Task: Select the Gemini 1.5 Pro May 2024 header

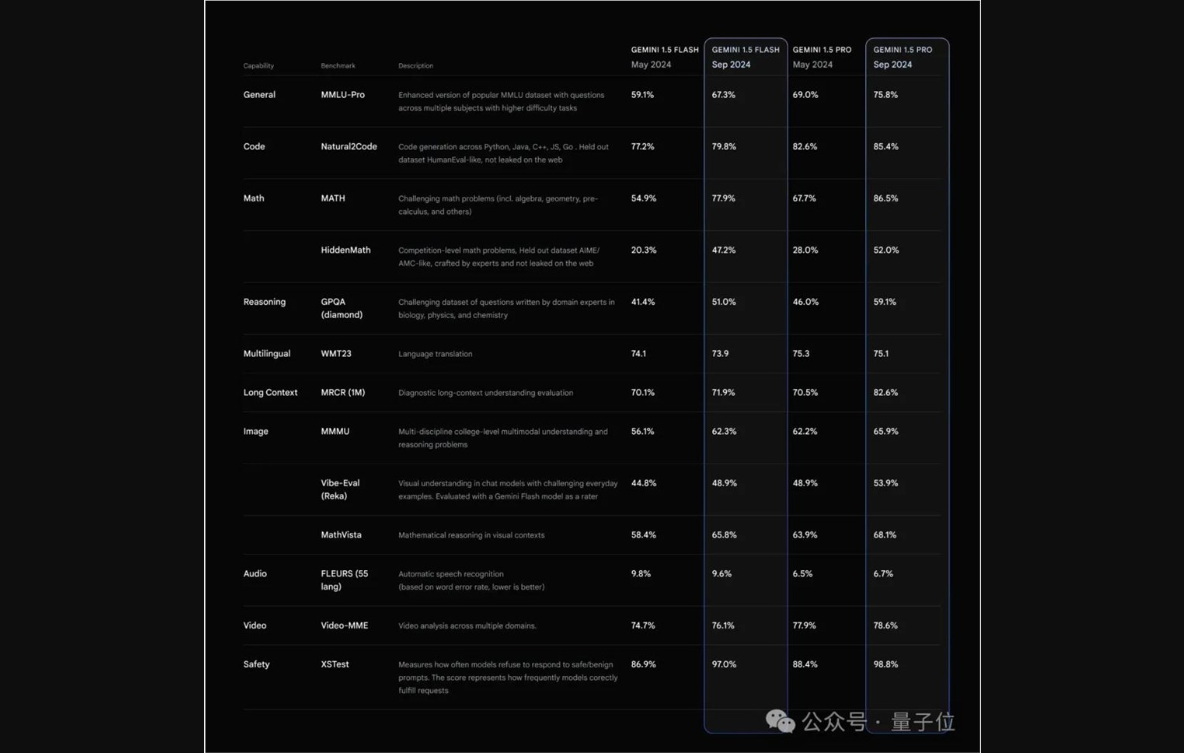Action: click(x=822, y=57)
